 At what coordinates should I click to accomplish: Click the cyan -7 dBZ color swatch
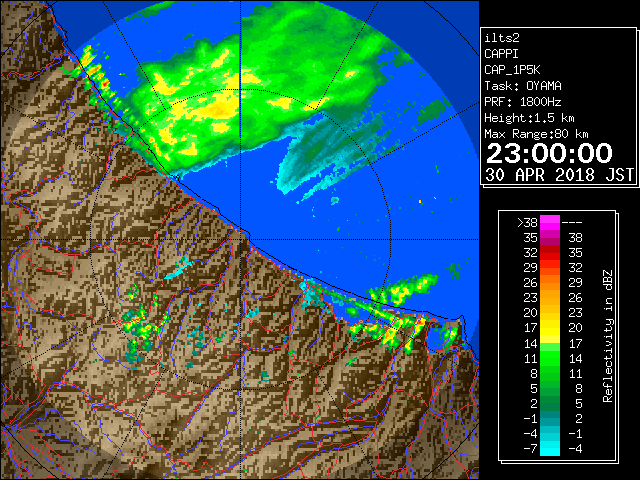tap(550, 448)
